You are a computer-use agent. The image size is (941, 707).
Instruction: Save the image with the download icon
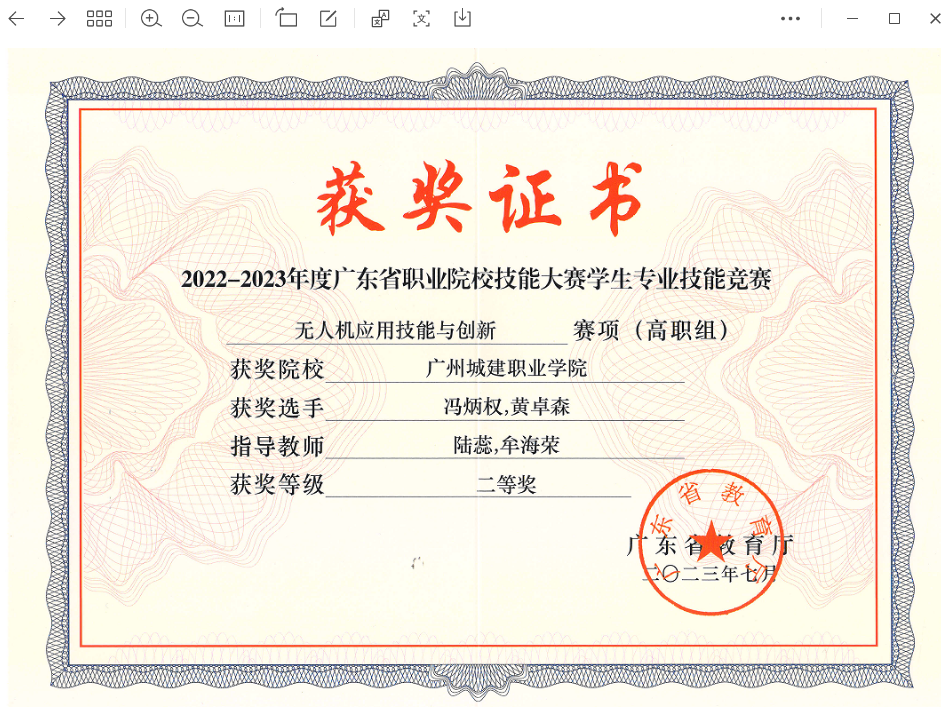click(462, 18)
